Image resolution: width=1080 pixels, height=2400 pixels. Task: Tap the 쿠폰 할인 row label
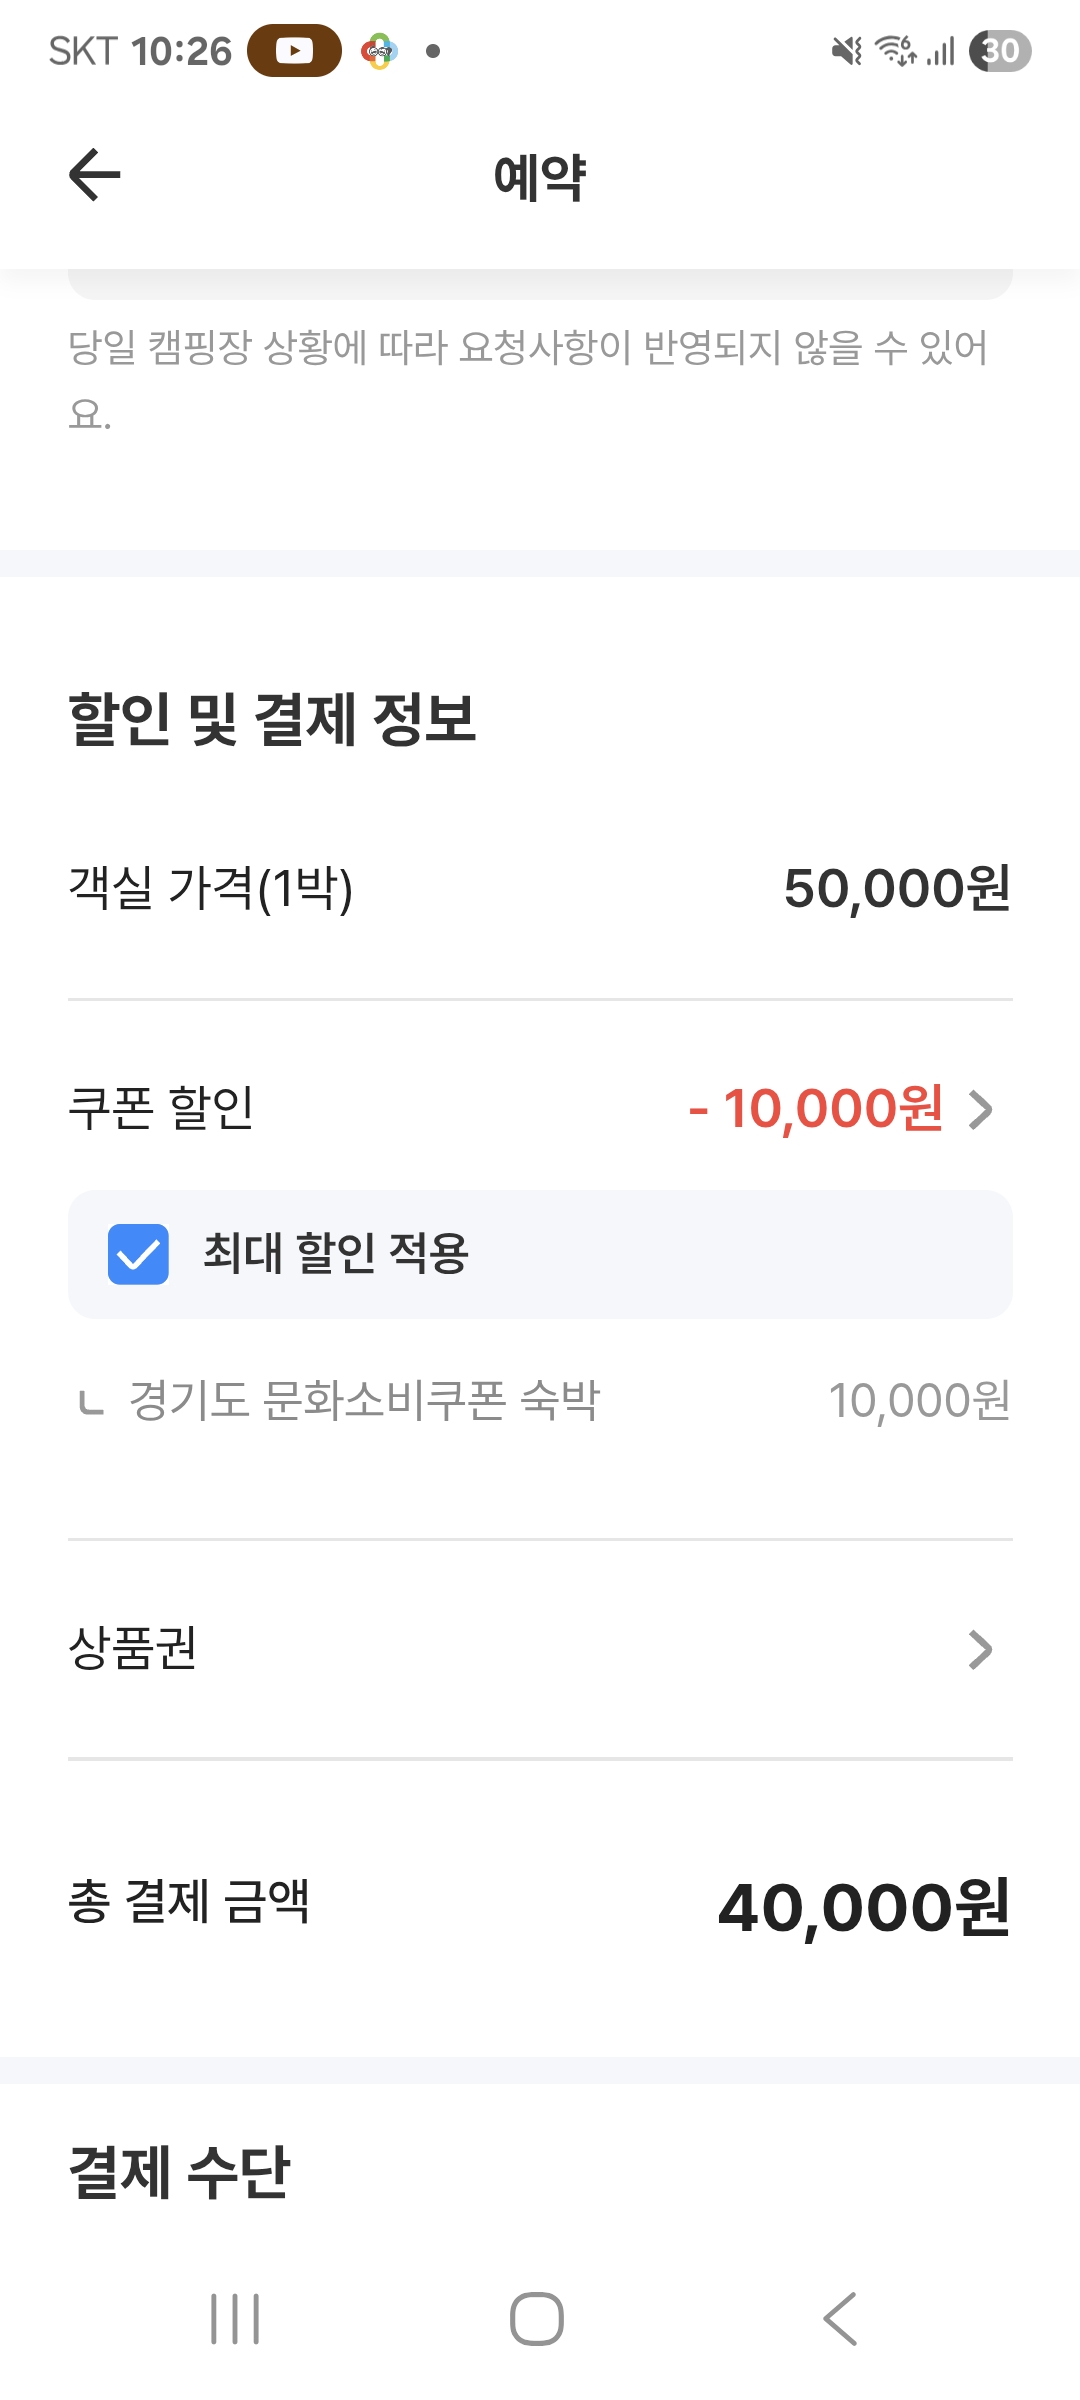[161, 1109]
